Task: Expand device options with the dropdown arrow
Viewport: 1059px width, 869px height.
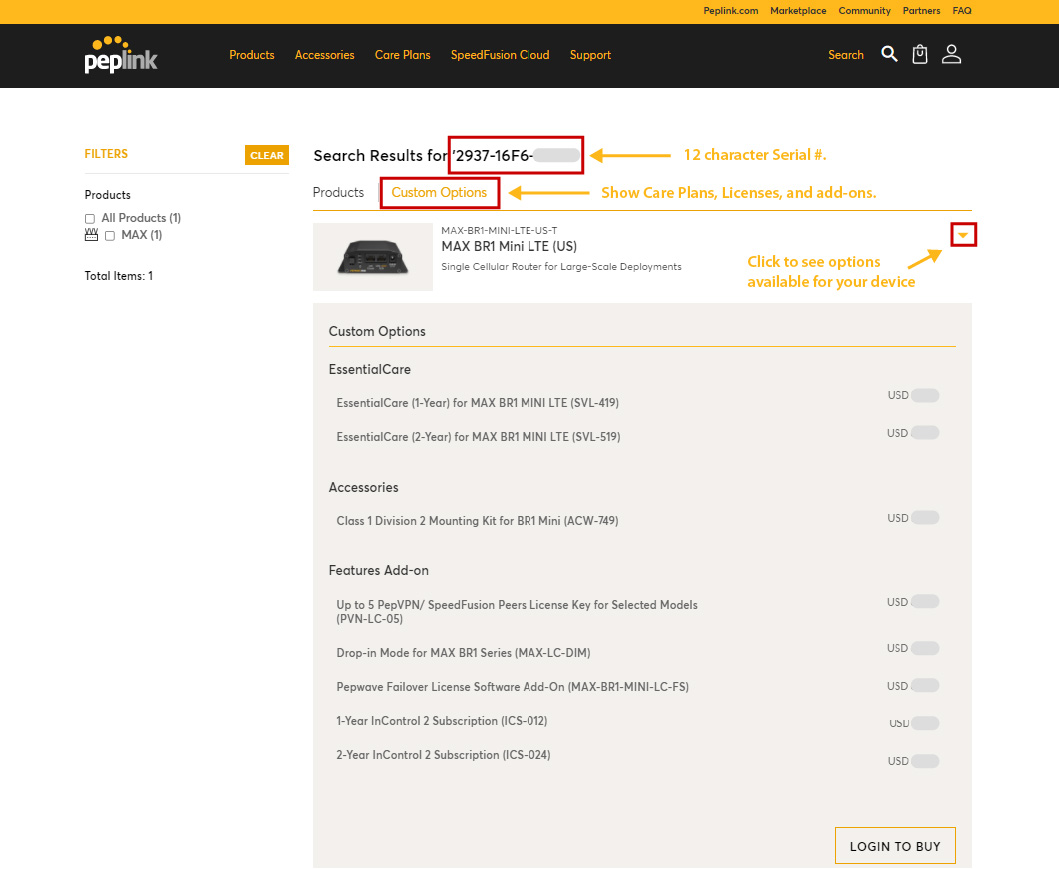Action: pos(963,234)
